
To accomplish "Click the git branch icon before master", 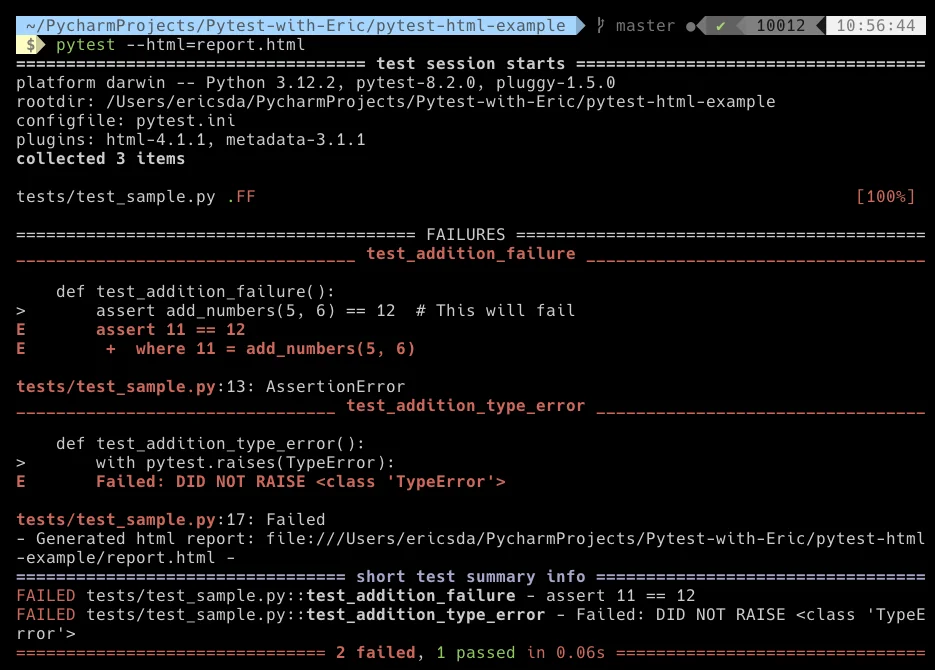I will [600, 25].
